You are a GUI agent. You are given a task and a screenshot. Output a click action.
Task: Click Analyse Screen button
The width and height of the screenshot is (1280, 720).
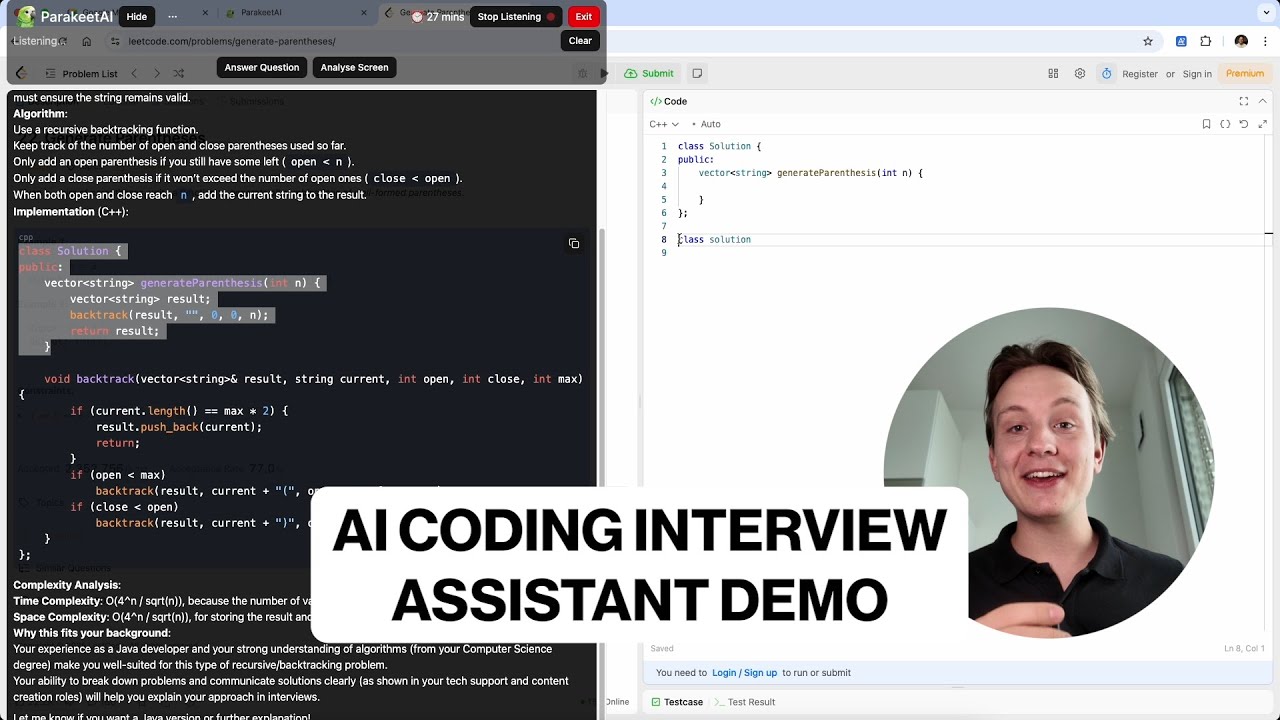[354, 67]
